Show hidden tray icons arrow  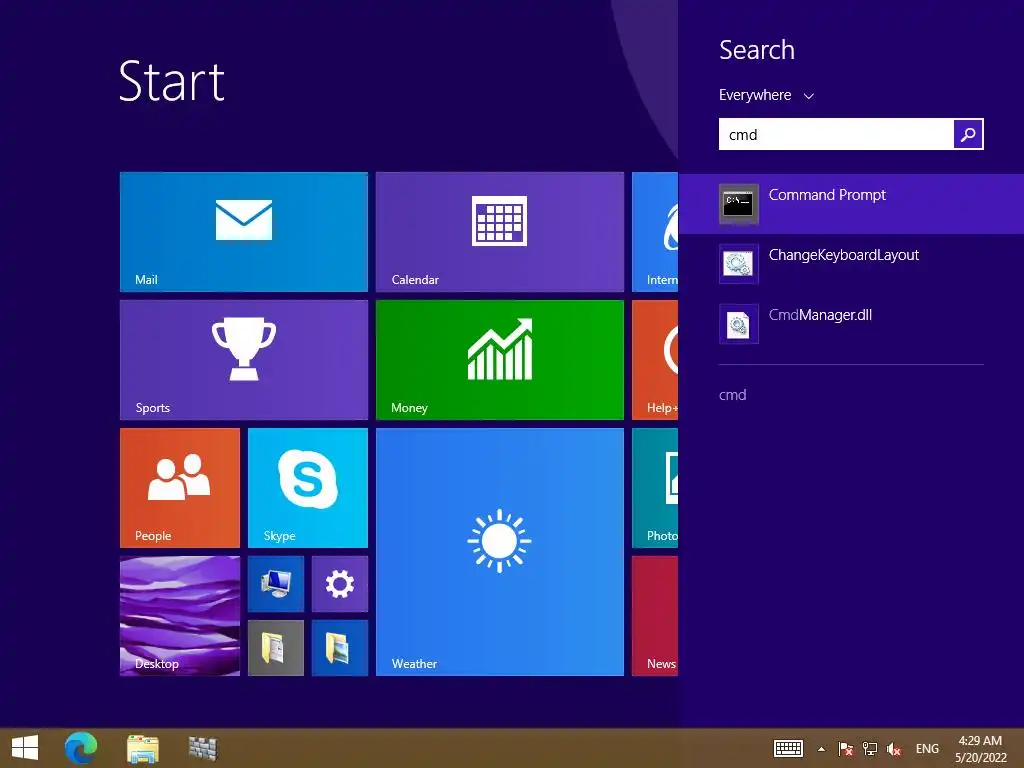coord(822,749)
